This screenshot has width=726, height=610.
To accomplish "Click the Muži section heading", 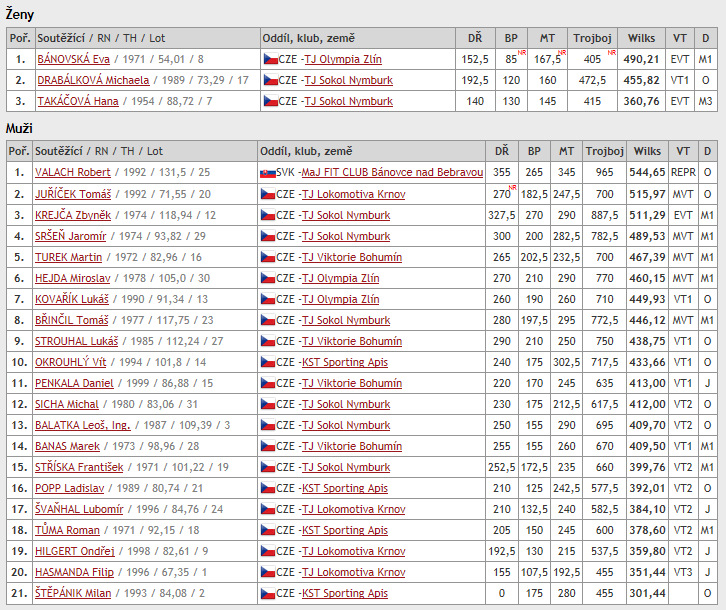I will coord(19,128).
